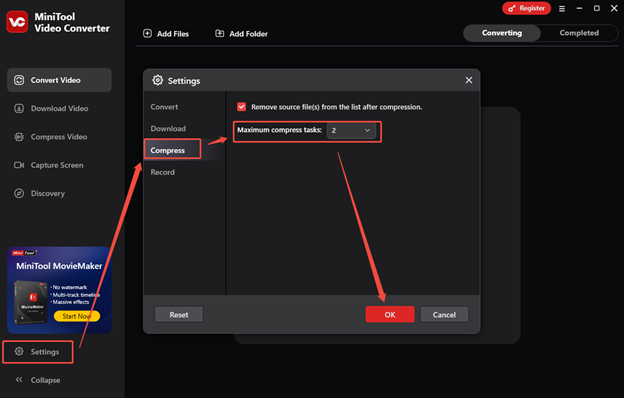Image resolution: width=624 pixels, height=398 pixels.
Task: Open Settings from sidebar
Action: [x=38, y=352]
